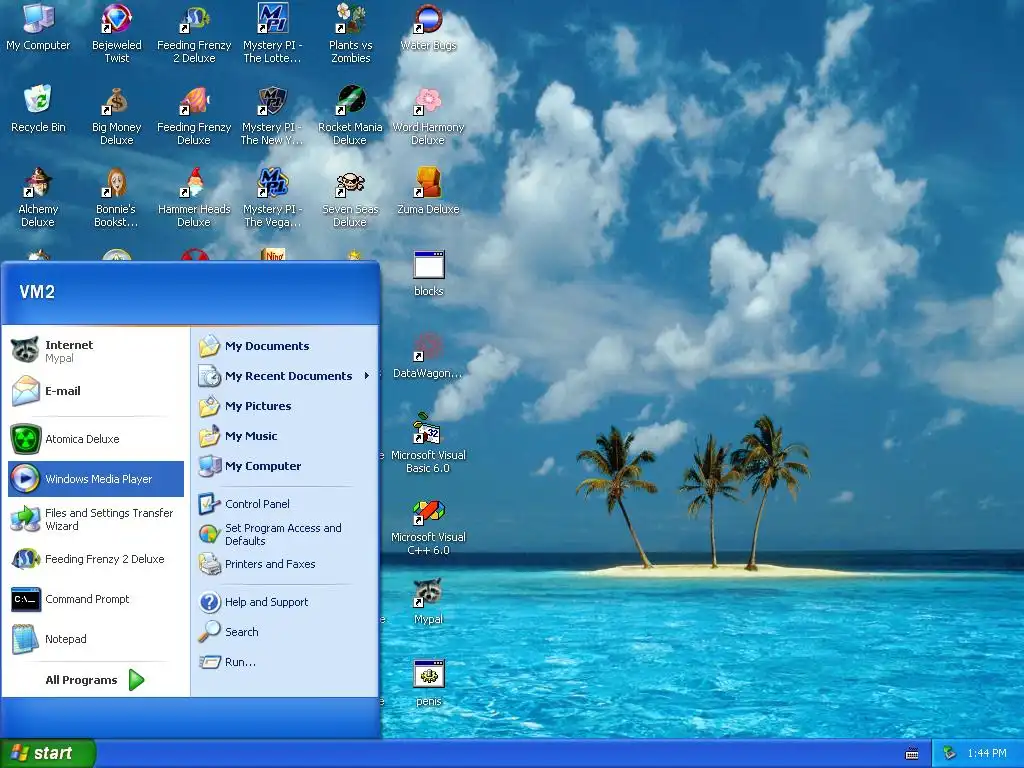The height and width of the screenshot is (768, 1024).
Task: Launch Feeding Frenzy 2 Deluxe from Start menu
Action: pos(96,559)
